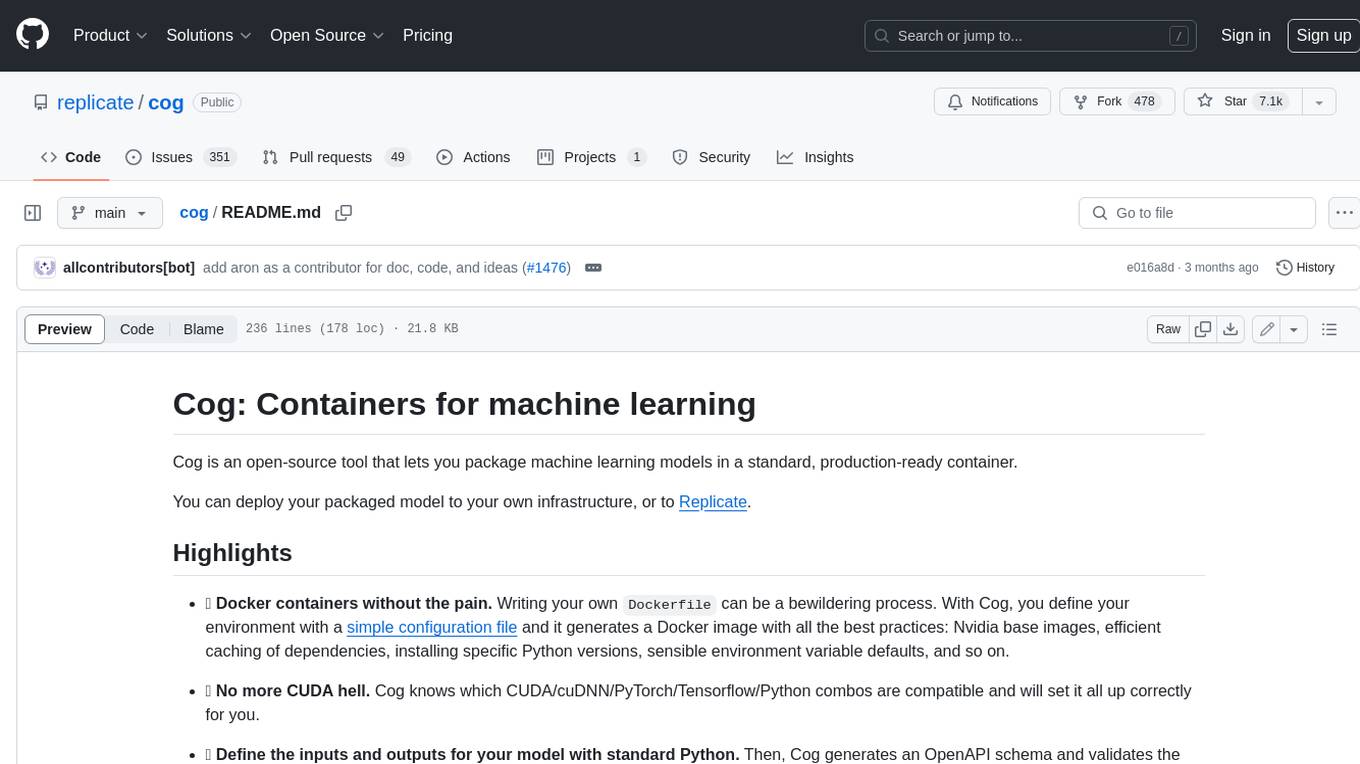Expand the commit message details
The height and width of the screenshot is (764, 1360).
593,268
